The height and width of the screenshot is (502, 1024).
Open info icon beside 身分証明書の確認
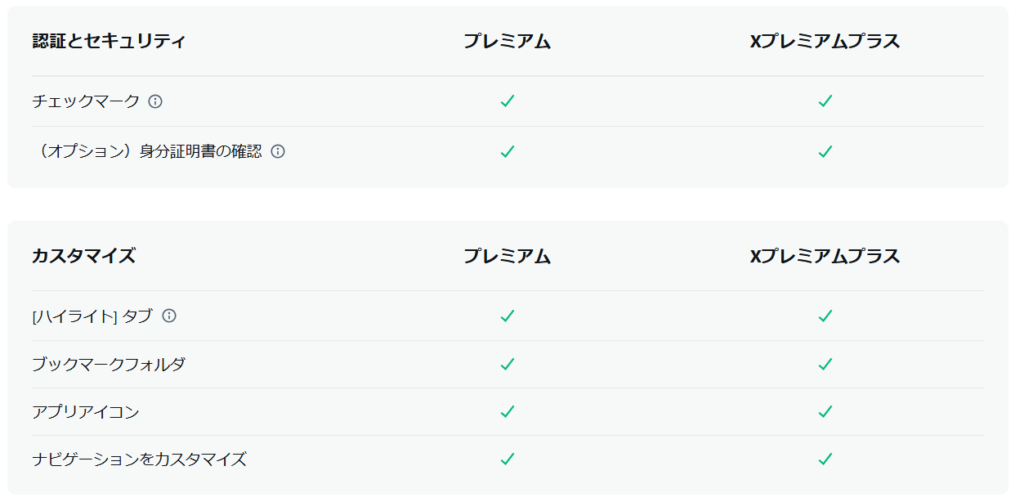(x=278, y=151)
